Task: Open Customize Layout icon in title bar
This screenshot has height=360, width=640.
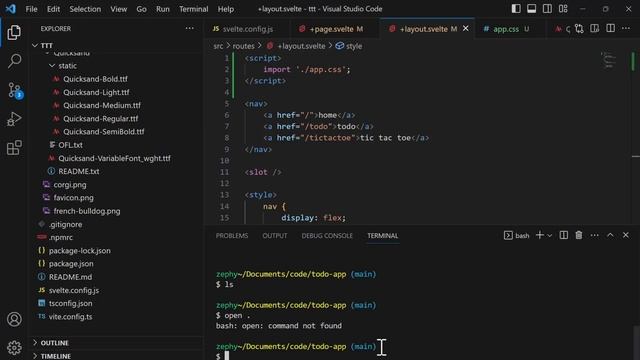Action: tap(563, 9)
